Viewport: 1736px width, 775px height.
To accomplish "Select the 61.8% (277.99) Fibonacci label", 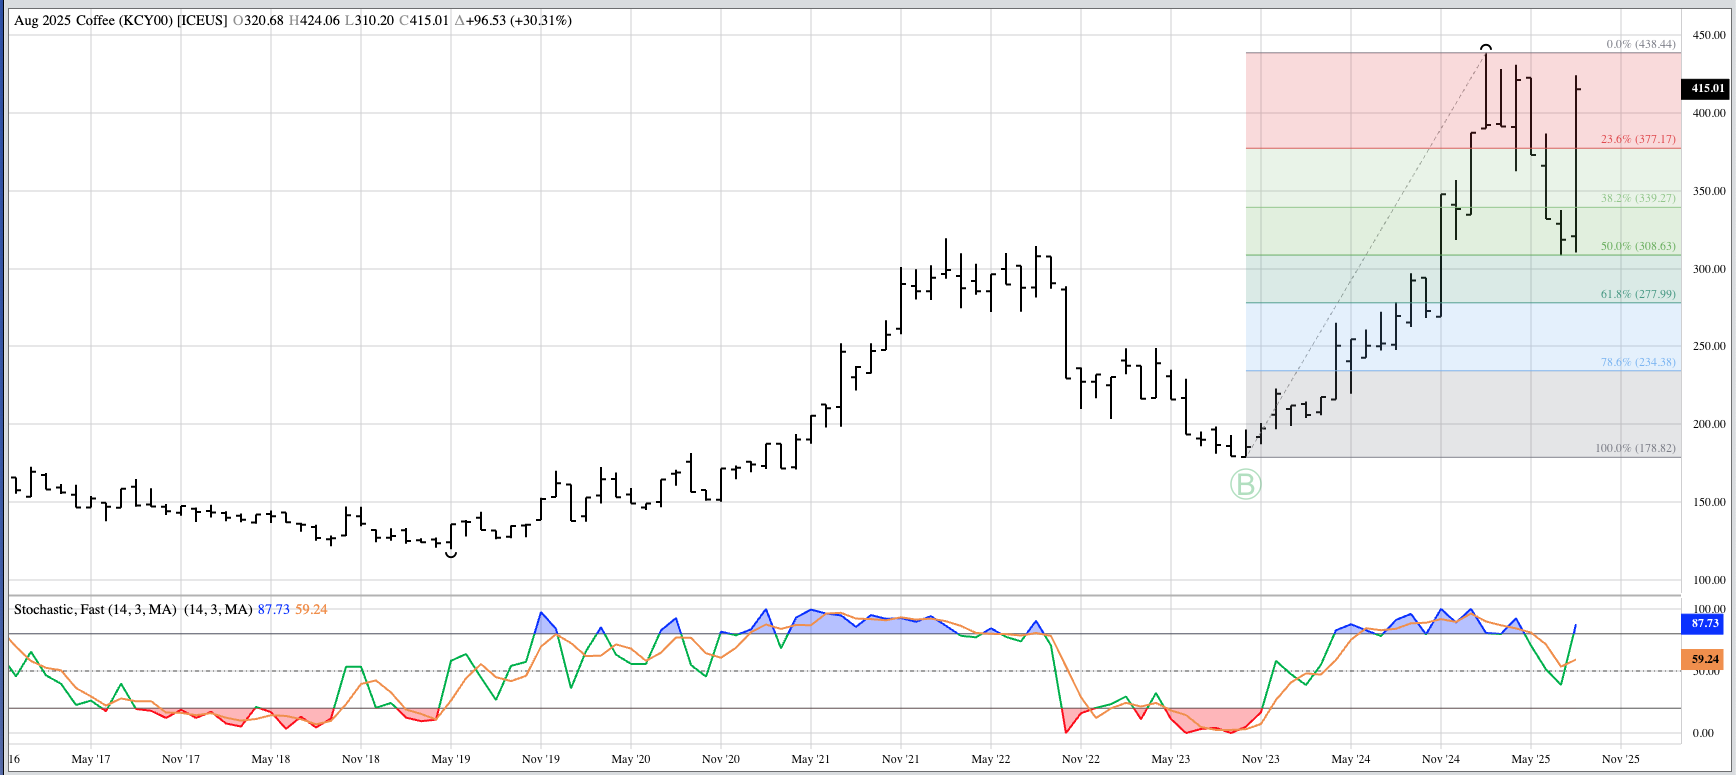I will pos(1637,294).
